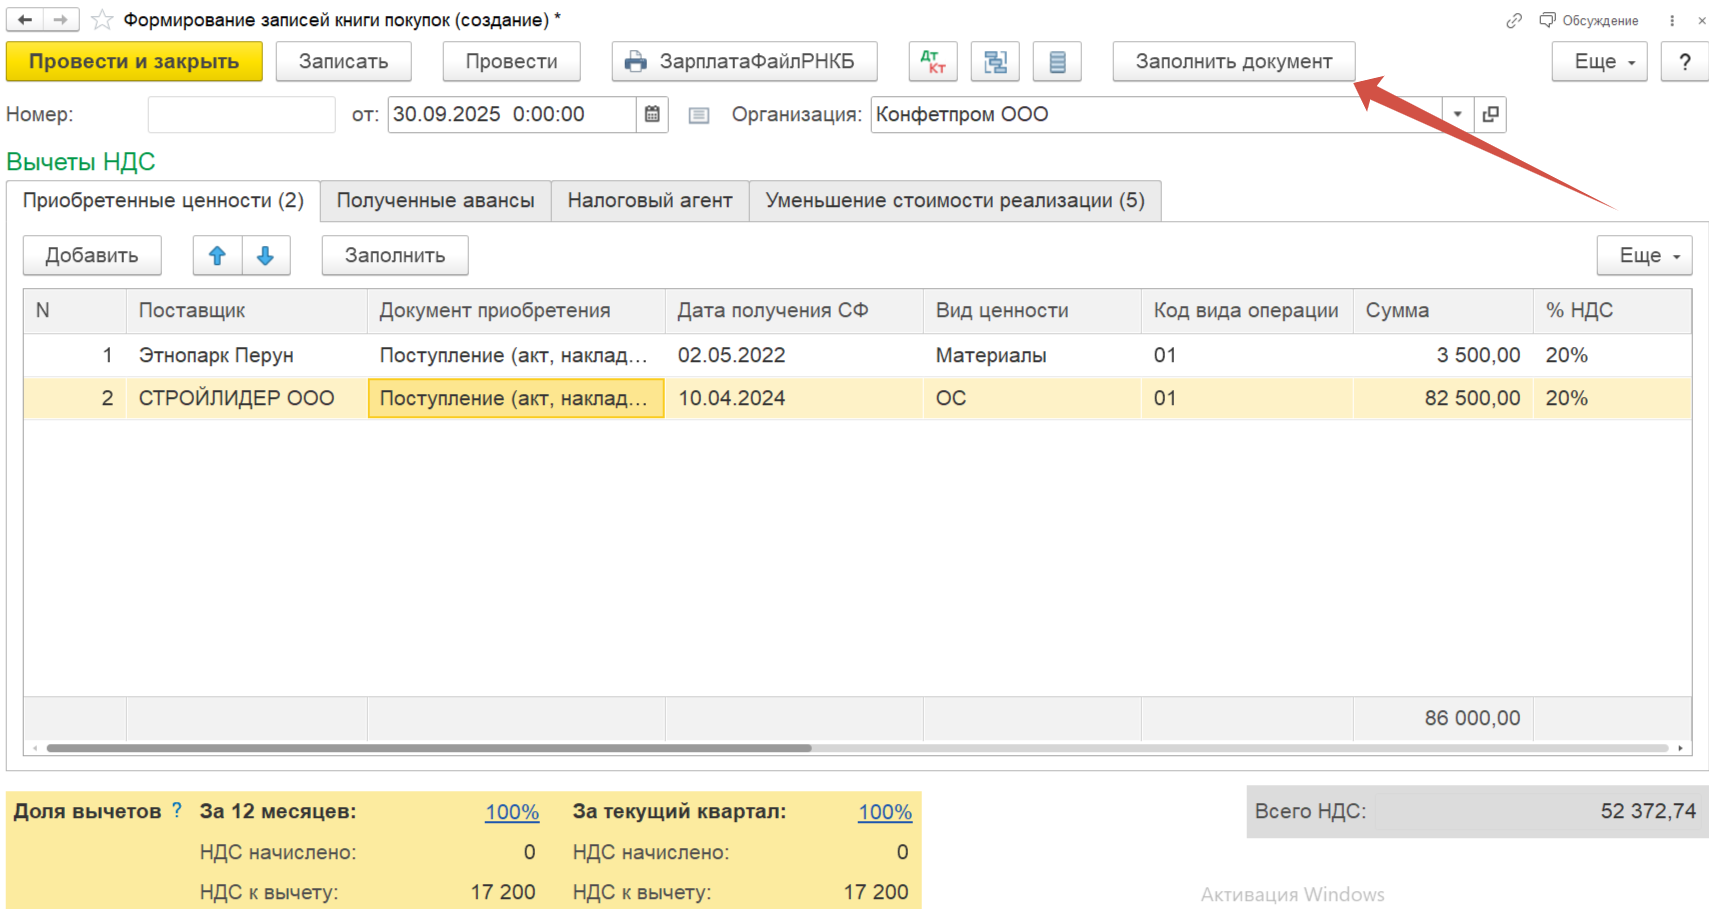Click the Дт/Кт postings icon
The image size is (1709, 909).
(x=932, y=62)
